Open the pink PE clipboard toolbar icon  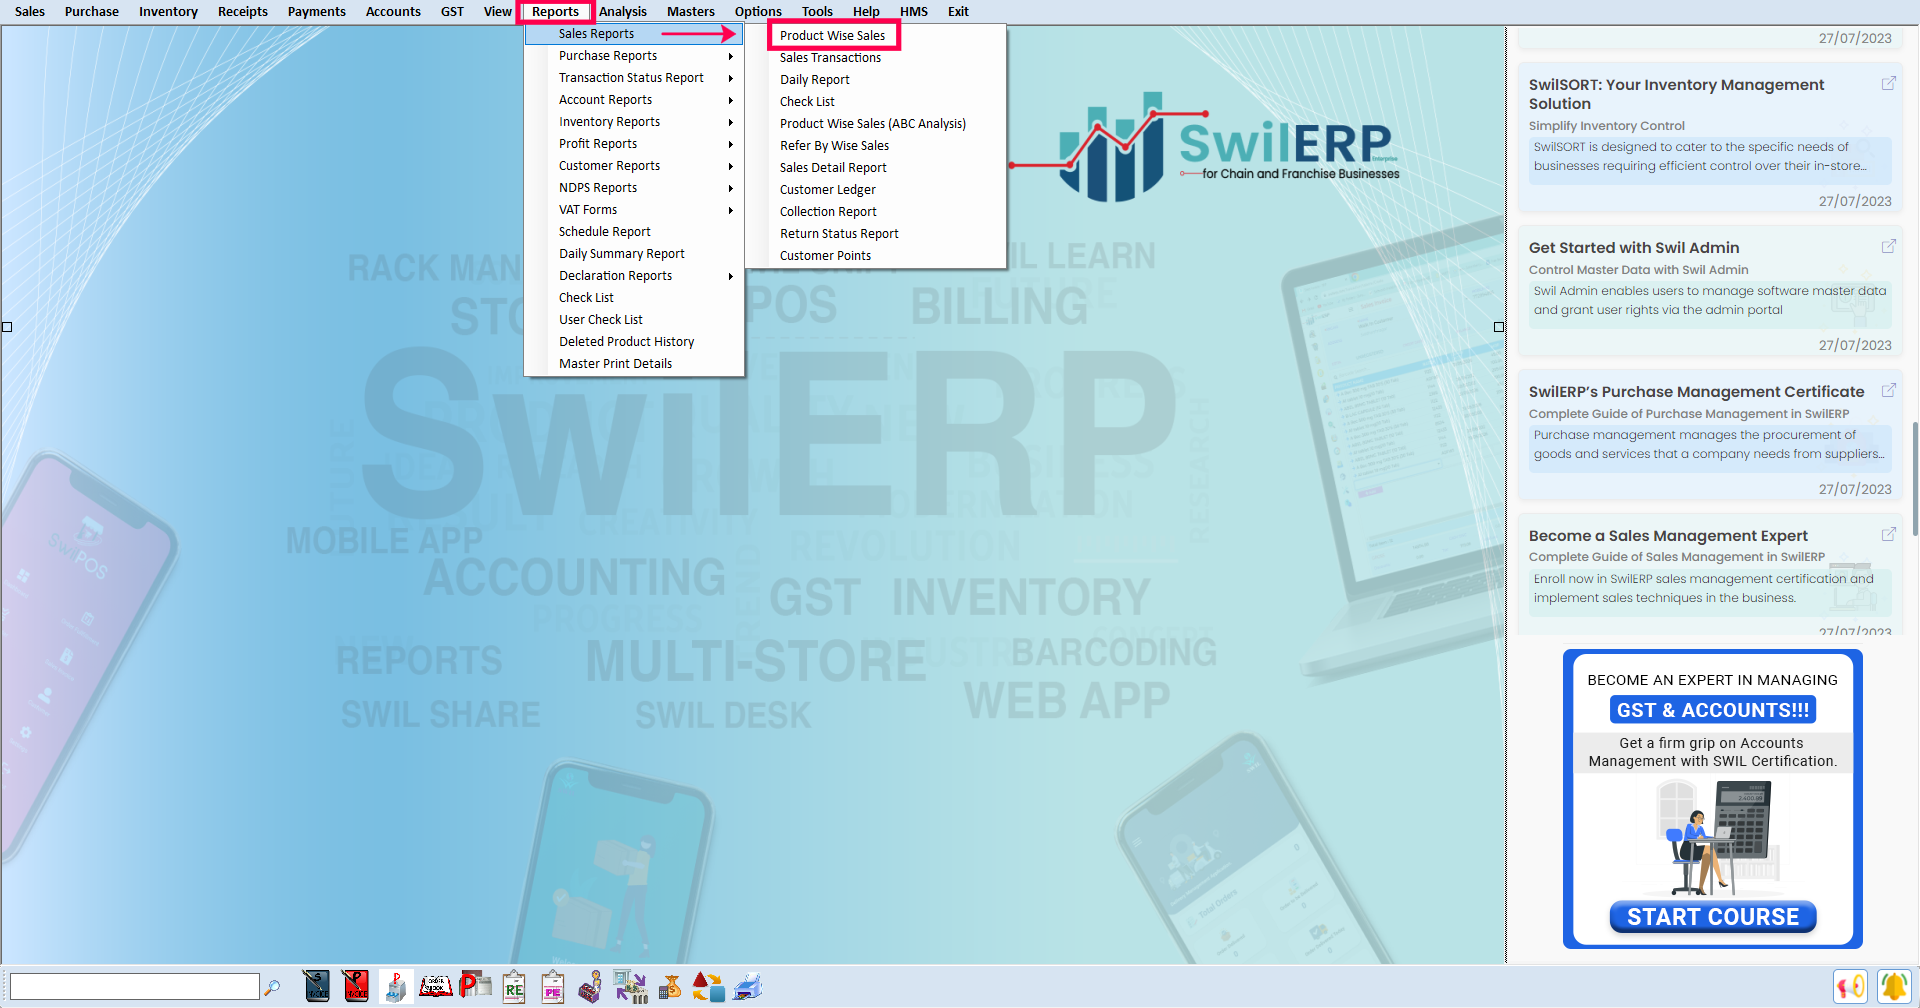(x=553, y=986)
